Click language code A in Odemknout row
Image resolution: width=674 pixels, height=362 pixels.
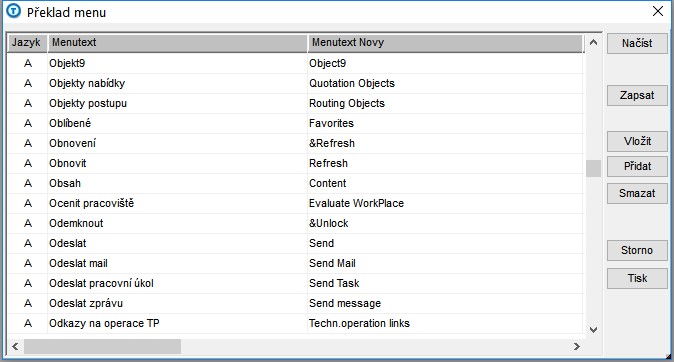(x=28, y=223)
